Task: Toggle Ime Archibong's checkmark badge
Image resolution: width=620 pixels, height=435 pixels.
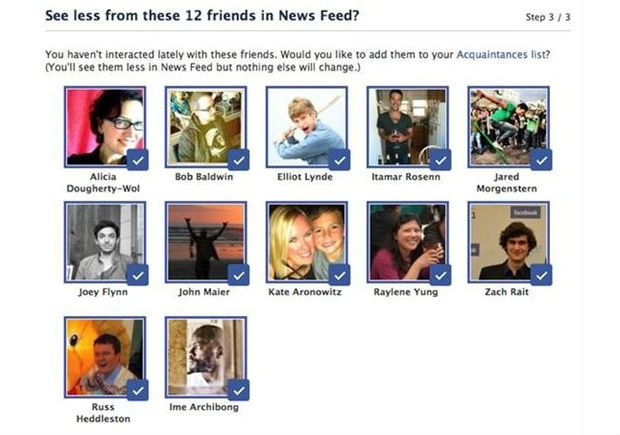Action: pyautogui.click(x=238, y=390)
